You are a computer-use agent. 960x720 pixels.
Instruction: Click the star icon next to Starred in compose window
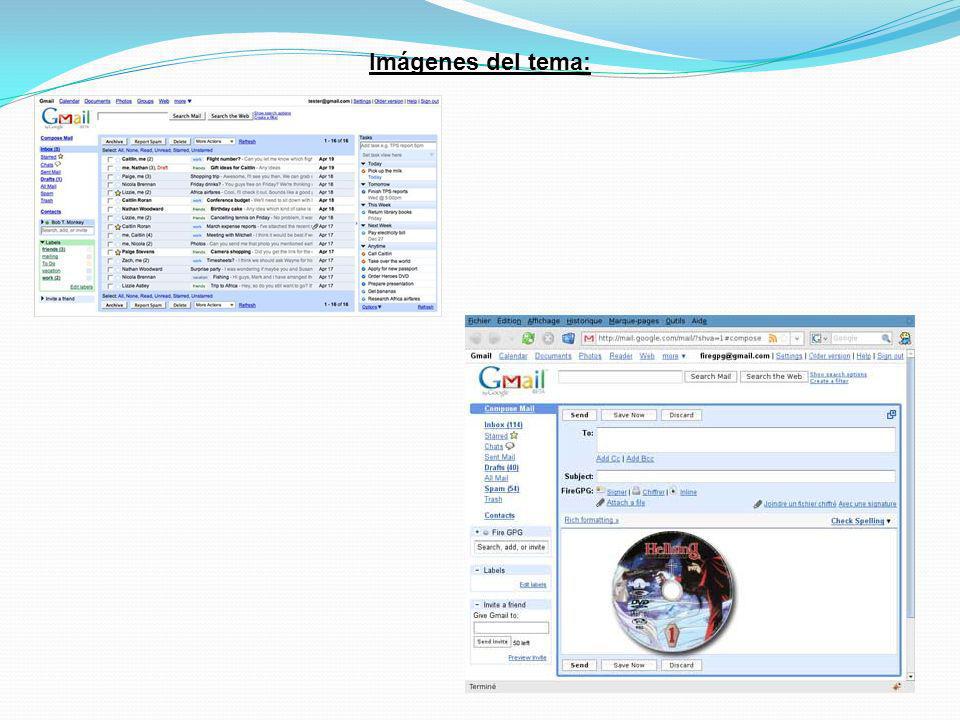pos(514,435)
